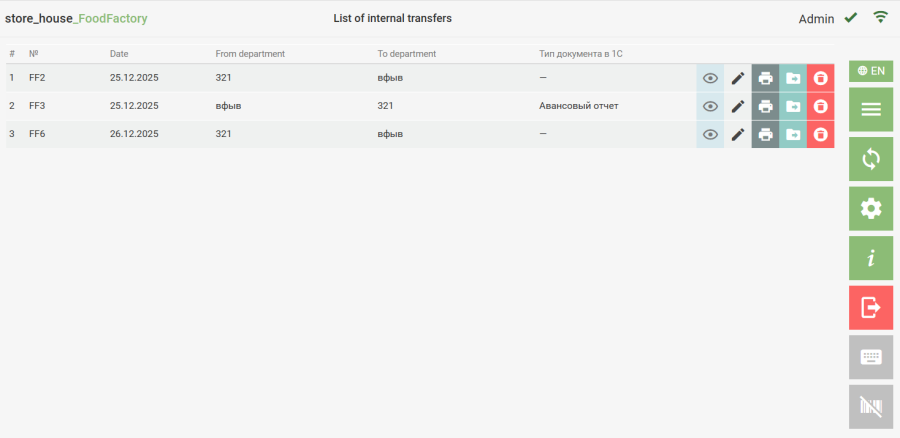Sort by the Date column header
The height and width of the screenshot is (438, 900).
pos(119,54)
